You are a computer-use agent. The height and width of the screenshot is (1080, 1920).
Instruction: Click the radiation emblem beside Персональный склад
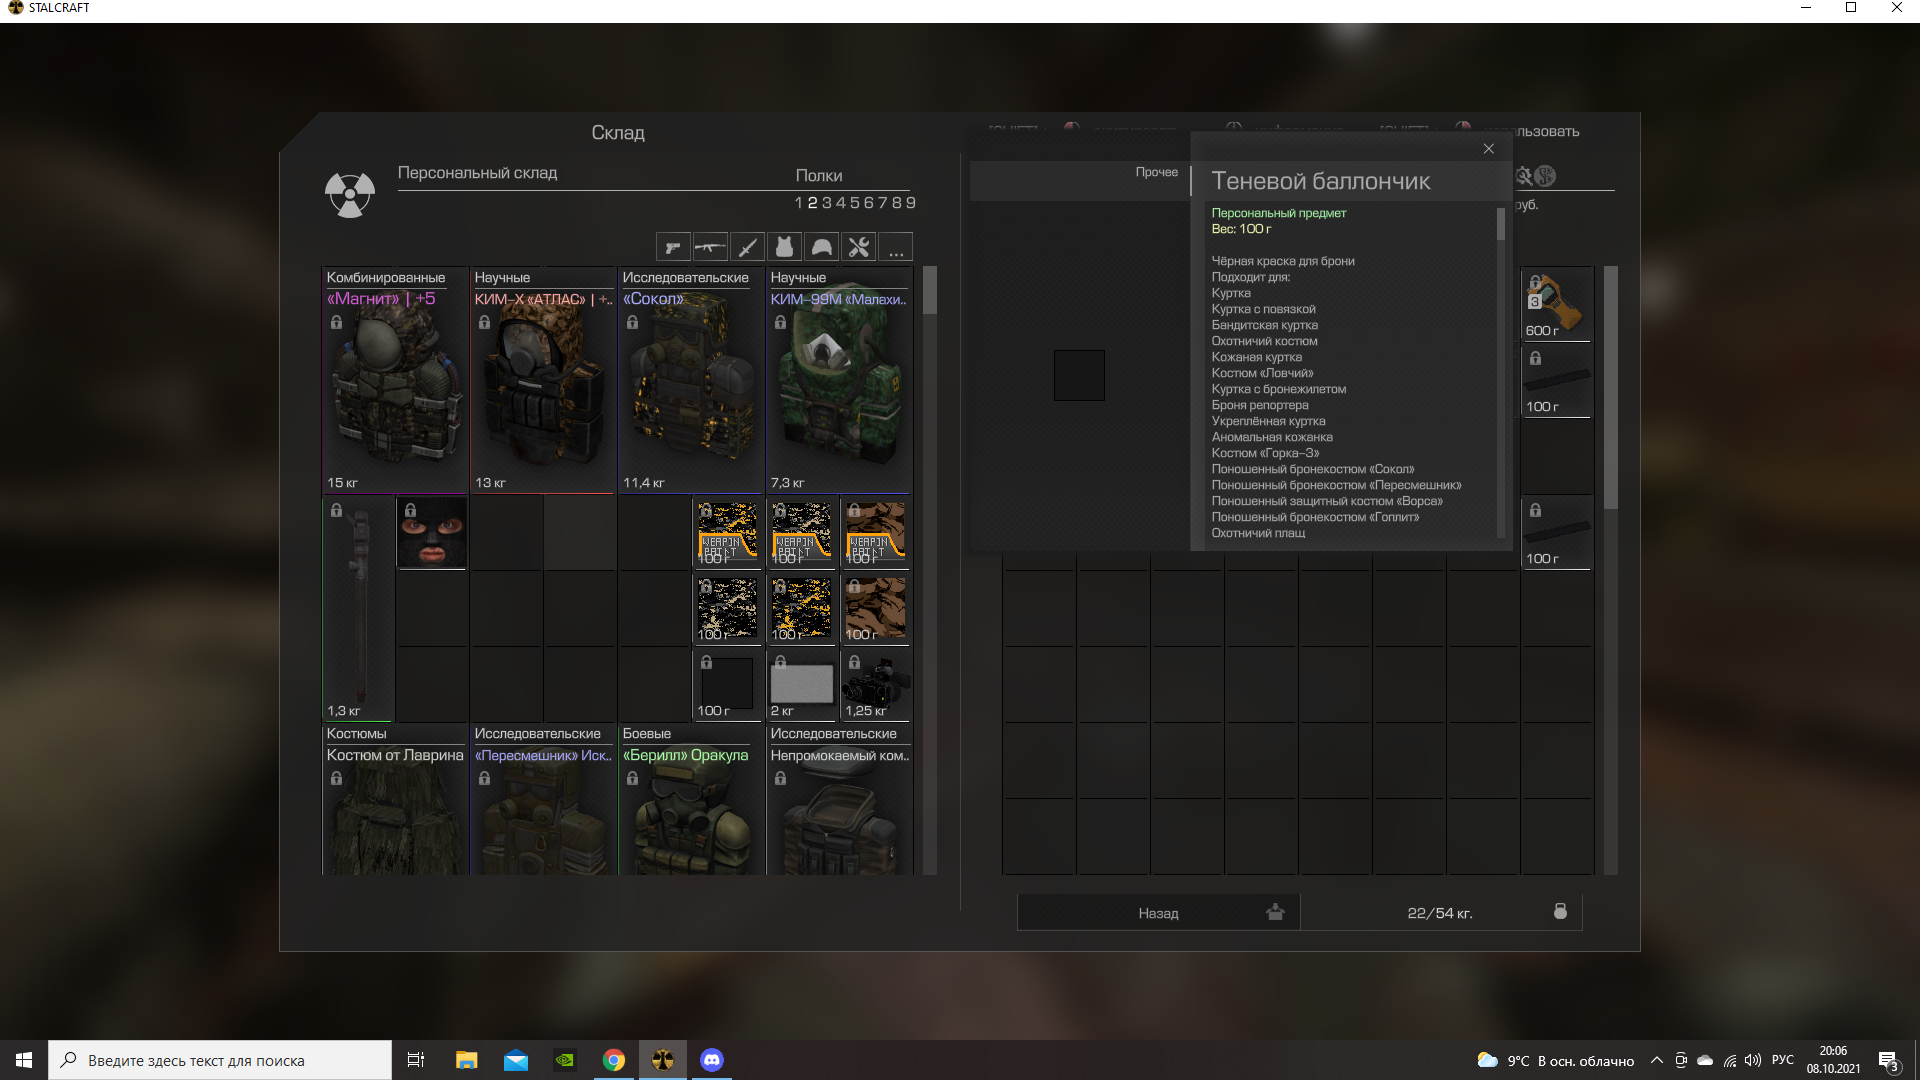(x=350, y=194)
